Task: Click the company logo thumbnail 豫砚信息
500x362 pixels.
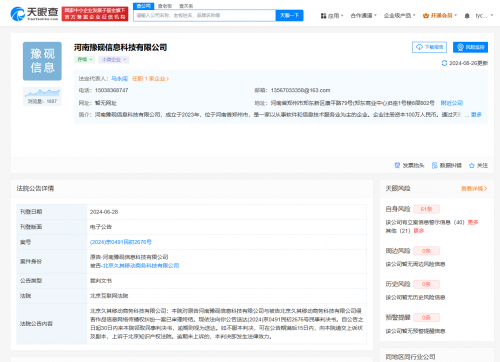Action: tap(42, 61)
